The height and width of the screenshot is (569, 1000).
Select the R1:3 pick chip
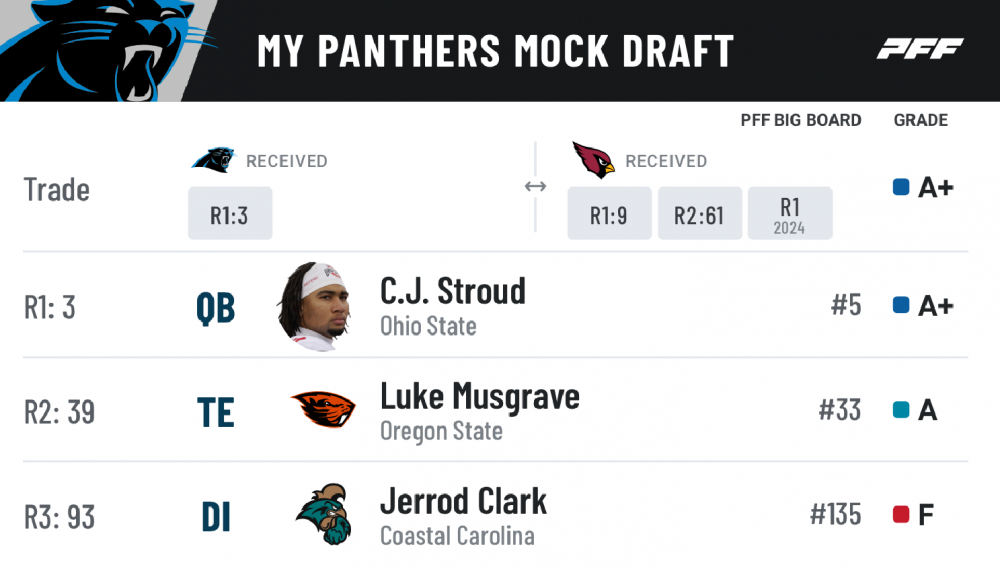[x=230, y=214]
